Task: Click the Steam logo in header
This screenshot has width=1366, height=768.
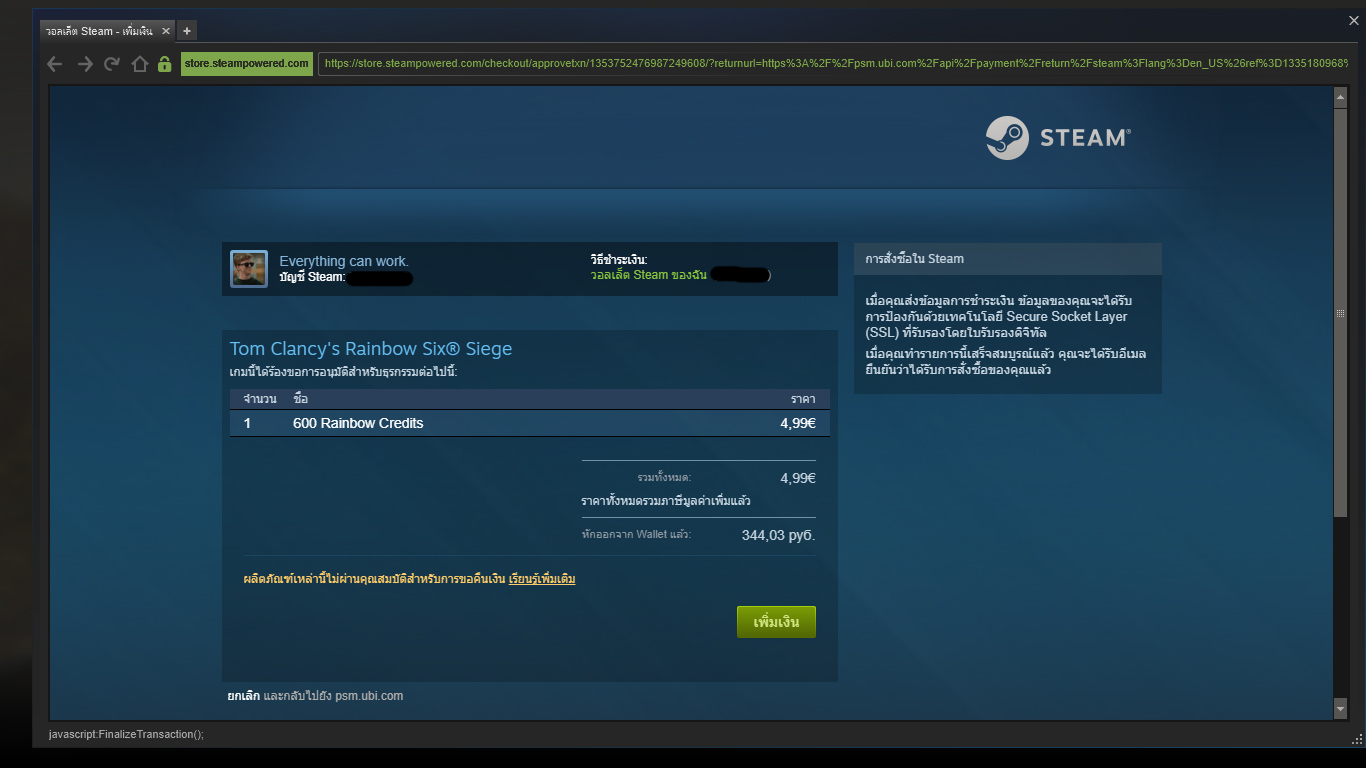Action: tap(1058, 138)
